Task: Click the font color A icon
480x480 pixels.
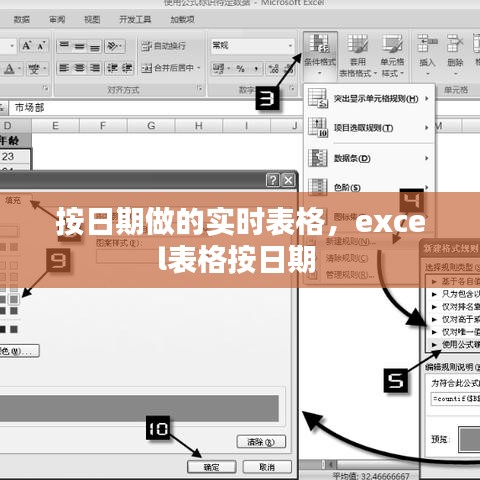Action: click(9, 69)
